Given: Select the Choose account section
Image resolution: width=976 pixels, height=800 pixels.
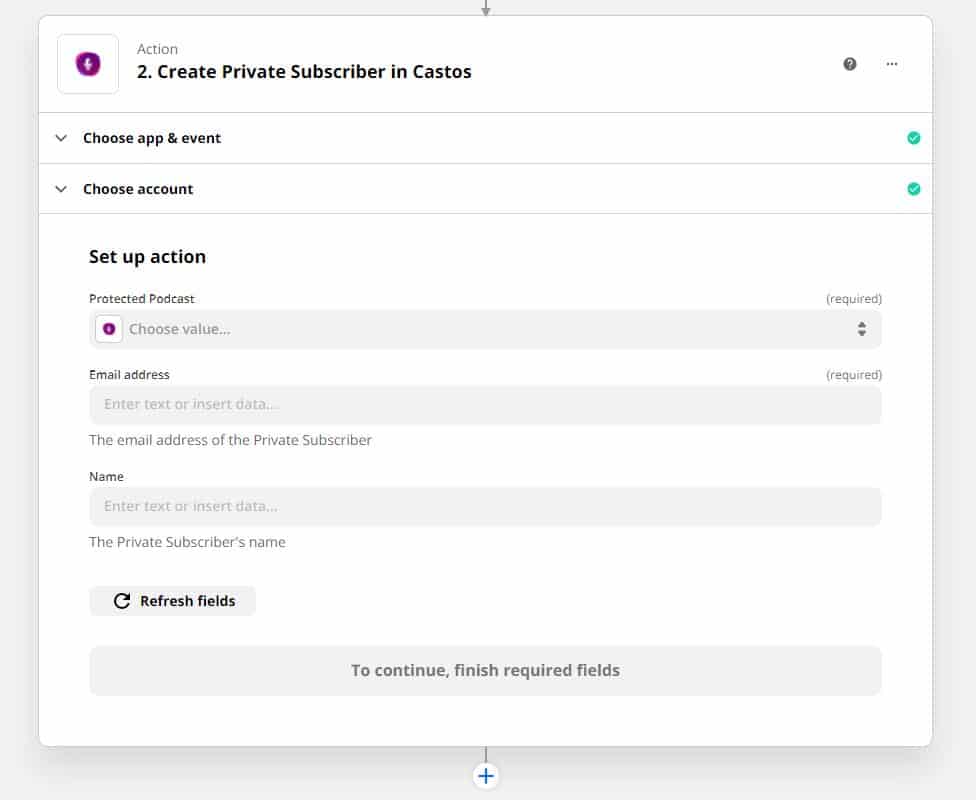Looking at the screenshot, I should tap(486, 189).
